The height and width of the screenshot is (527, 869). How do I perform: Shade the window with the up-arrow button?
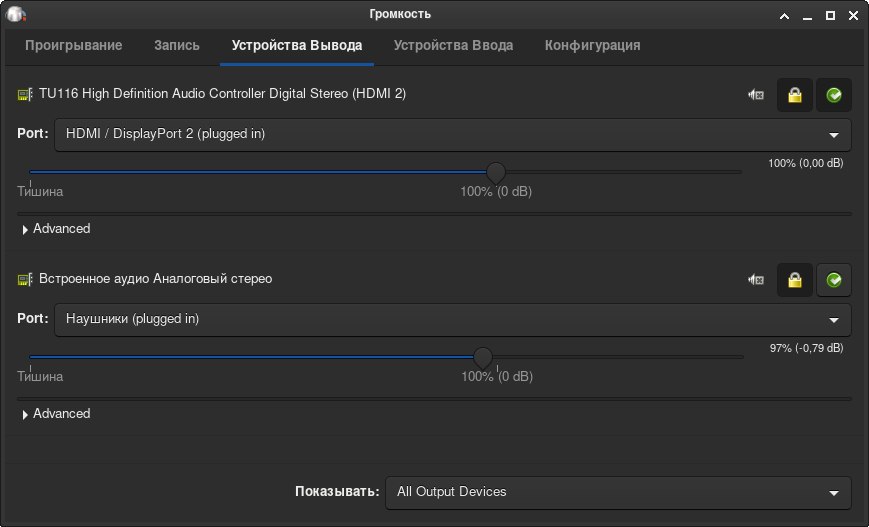[784, 16]
